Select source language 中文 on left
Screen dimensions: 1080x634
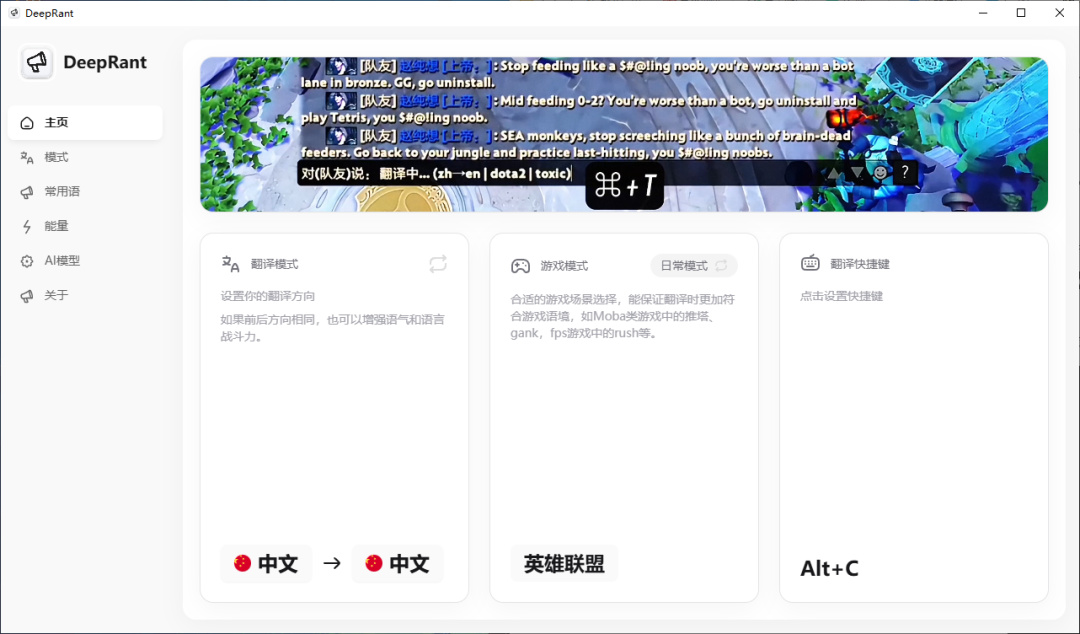point(266,564)
